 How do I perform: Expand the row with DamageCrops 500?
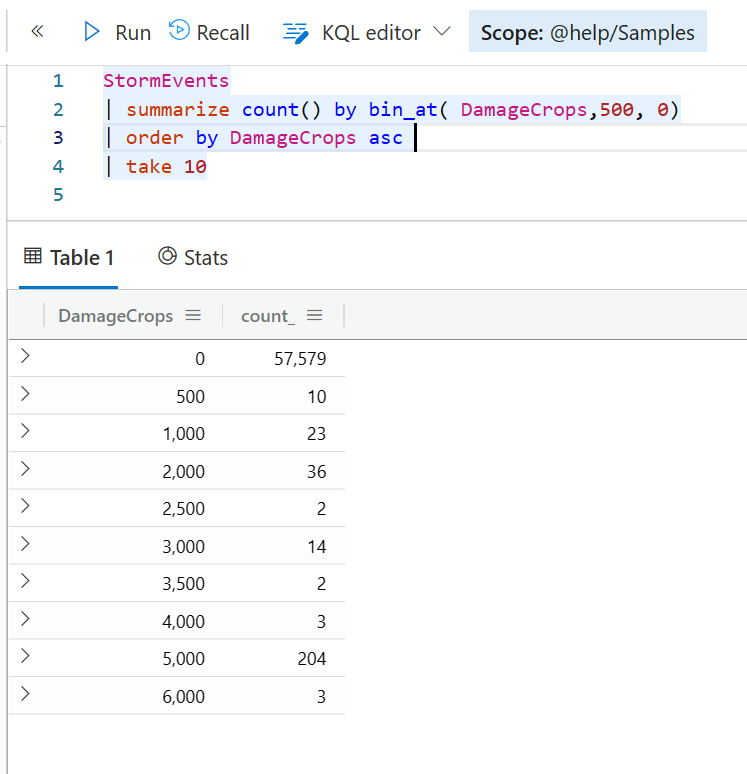(x=25, y=394)
